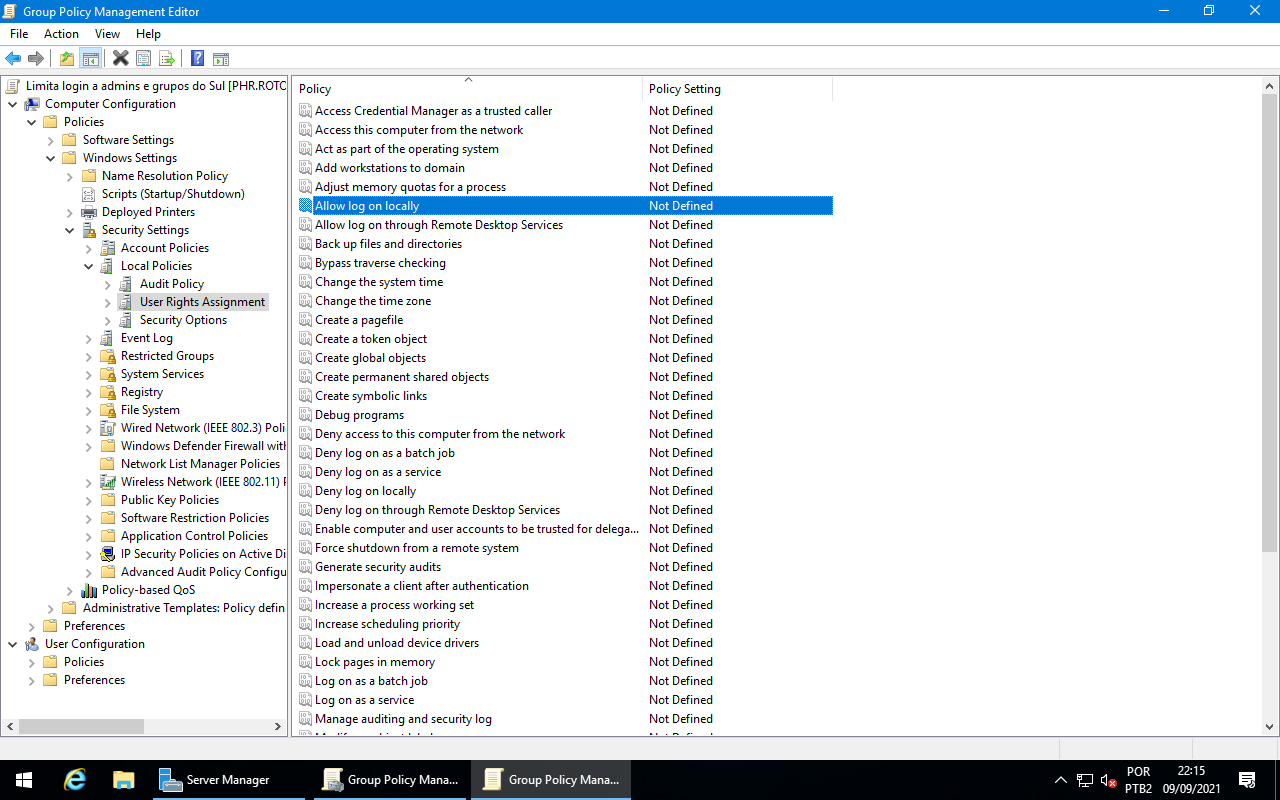Sort by the Policy Setting column header

(684, 89)
